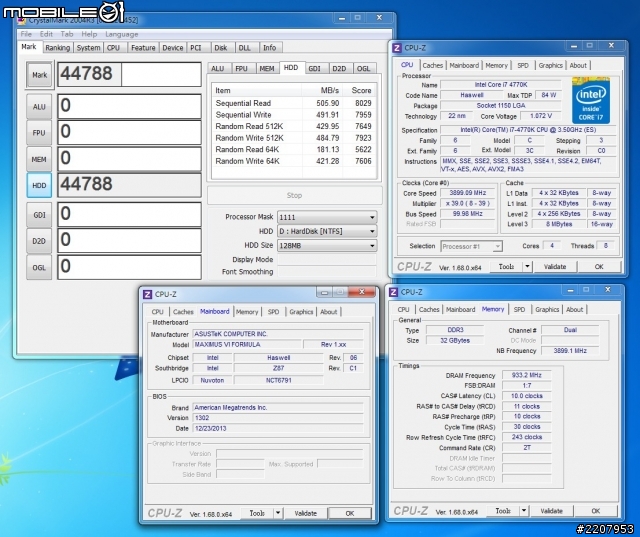
Task: Click the Core Speed 3899.09 MHz value
Action: point(468,193)
